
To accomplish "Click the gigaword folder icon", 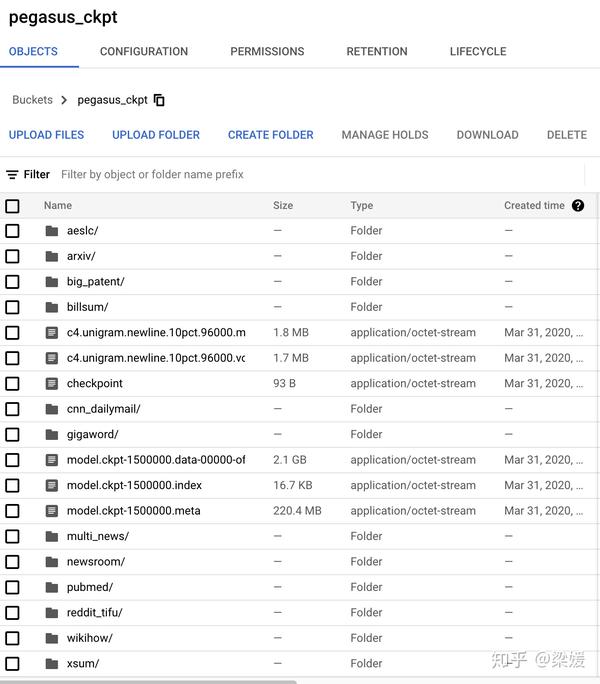I will (52, 435).
